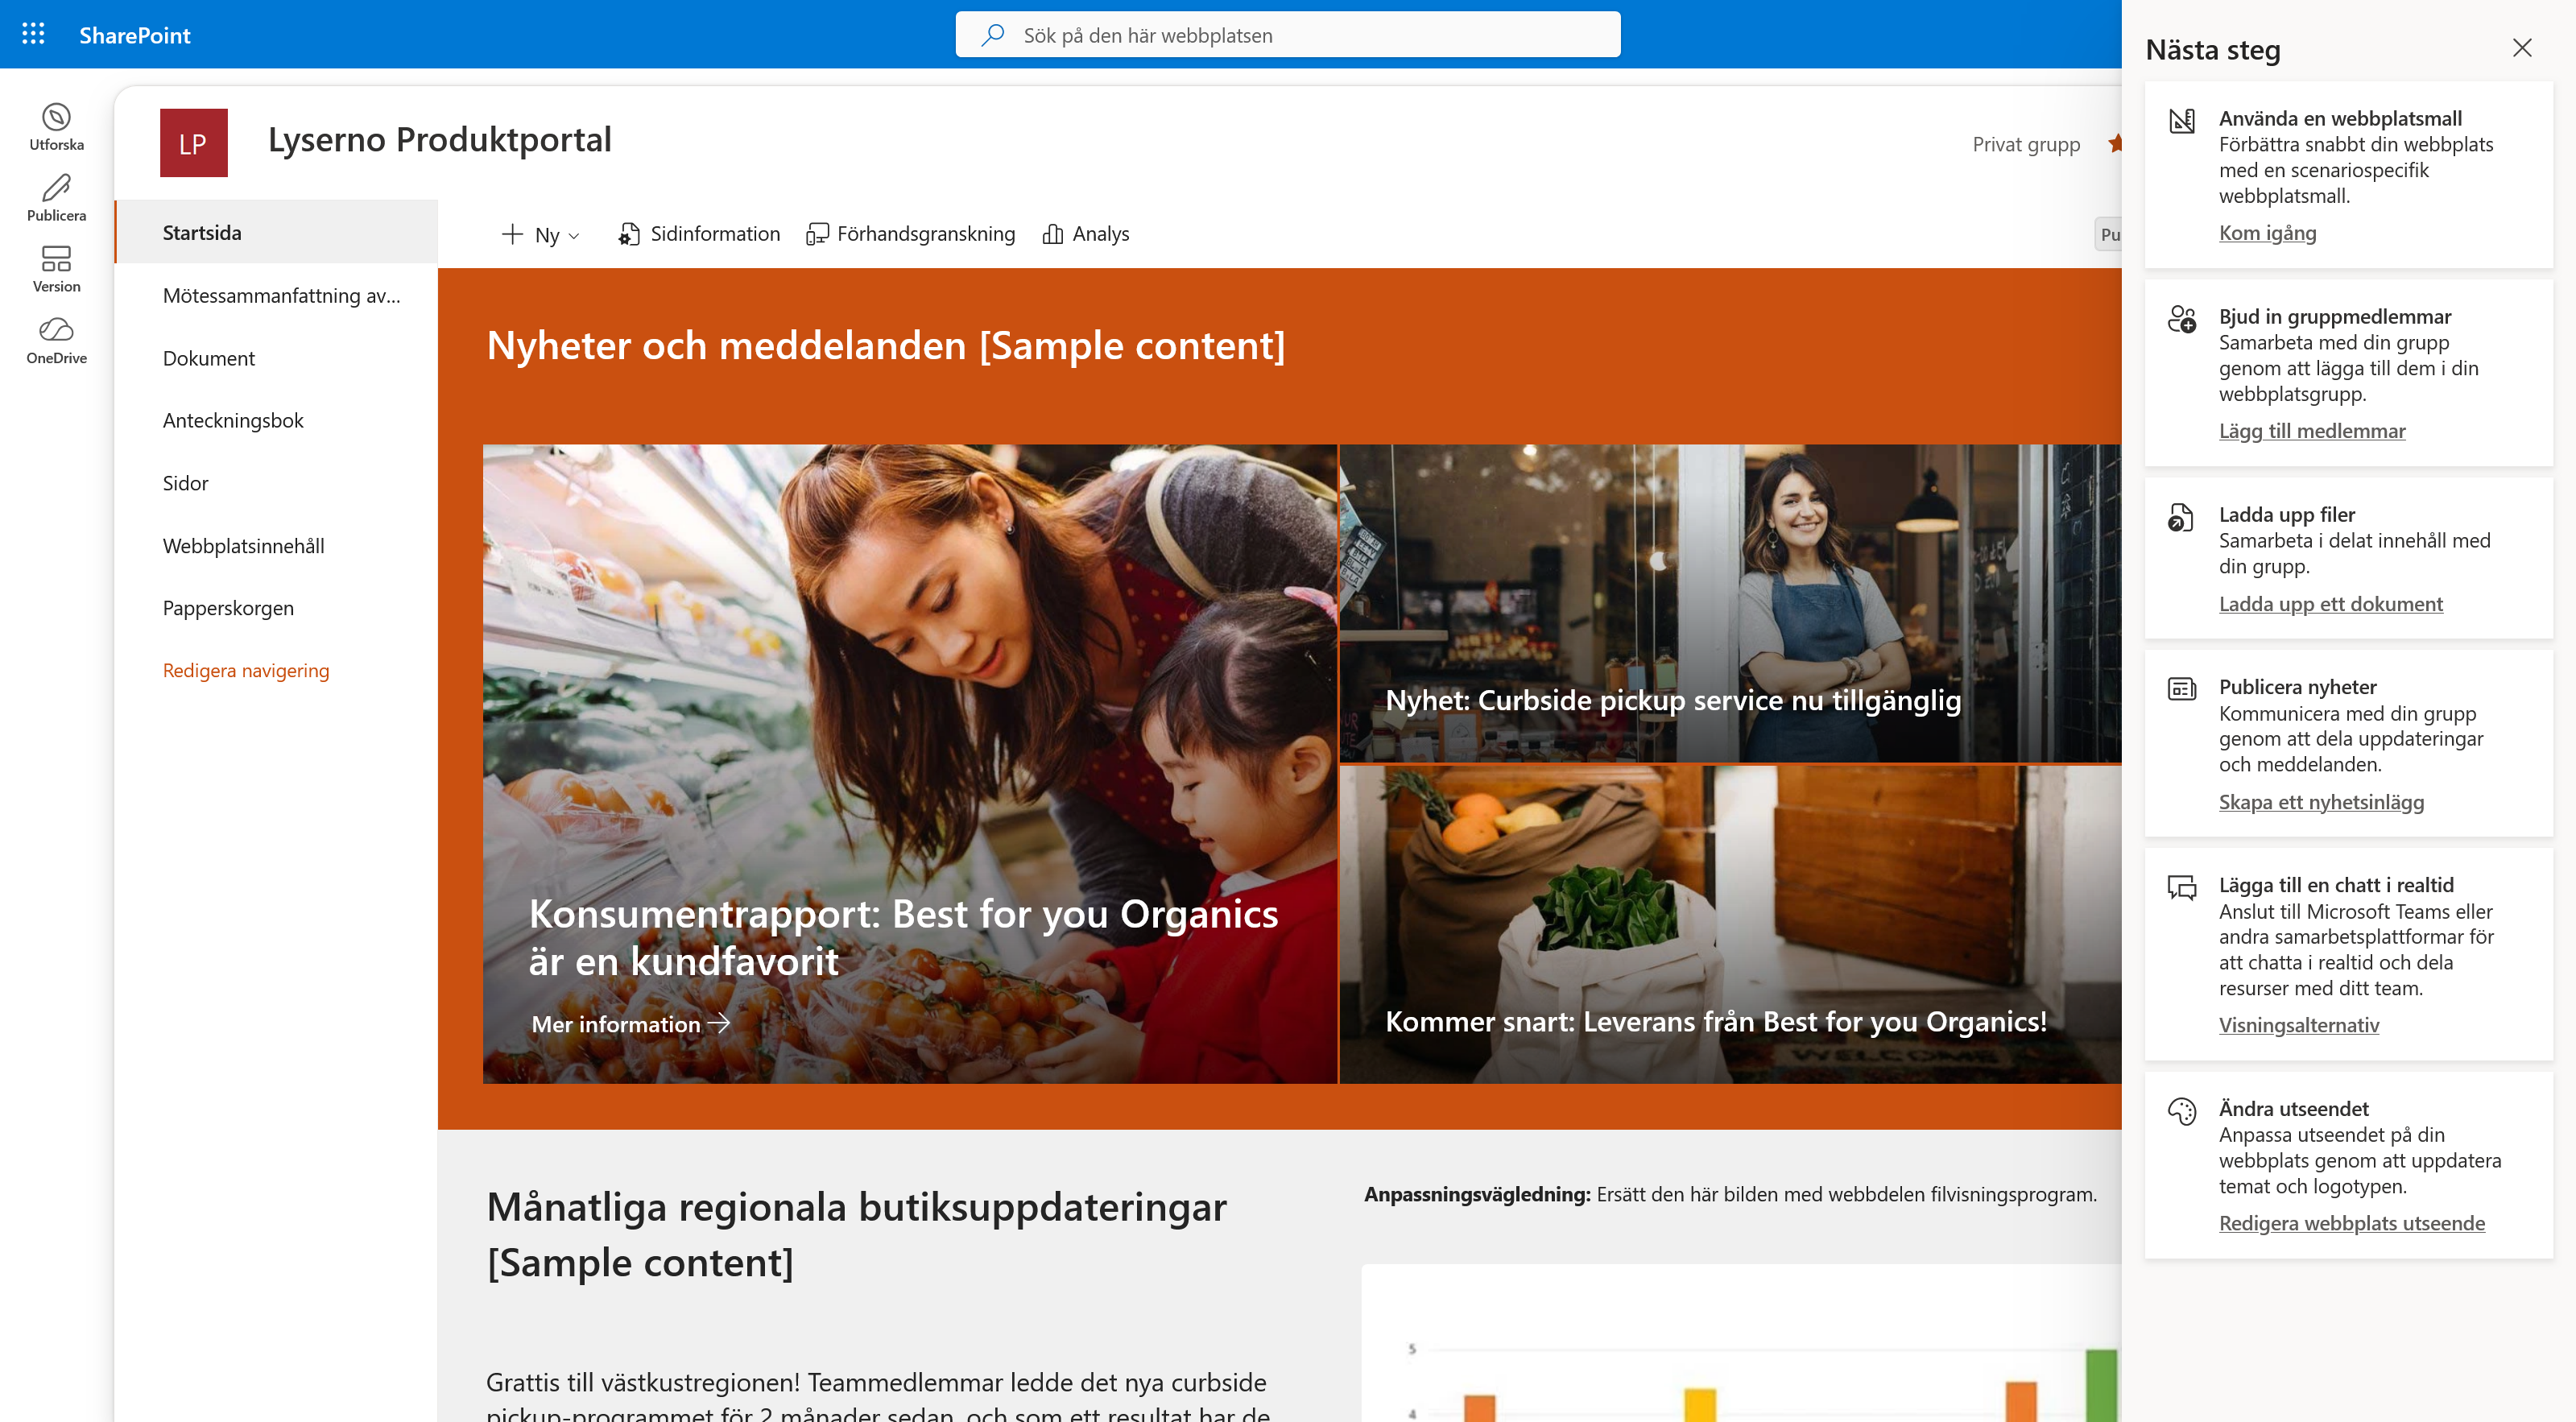This screenshot has height=1422, width=2576.
Task: Click Skapa ett nyhetsinlägg link
Action: (x=2321, y=801)
